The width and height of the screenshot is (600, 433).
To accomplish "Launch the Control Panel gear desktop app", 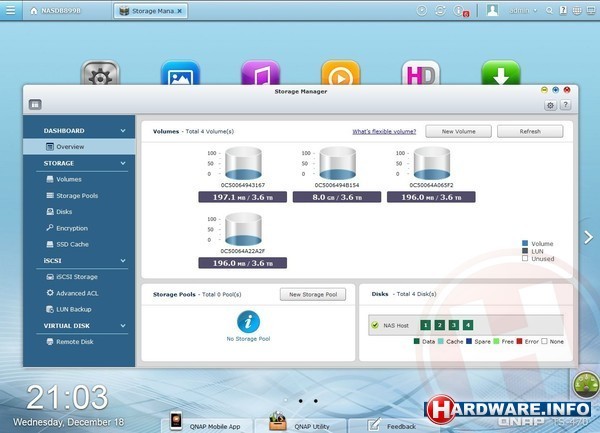I will click(100, 73).
